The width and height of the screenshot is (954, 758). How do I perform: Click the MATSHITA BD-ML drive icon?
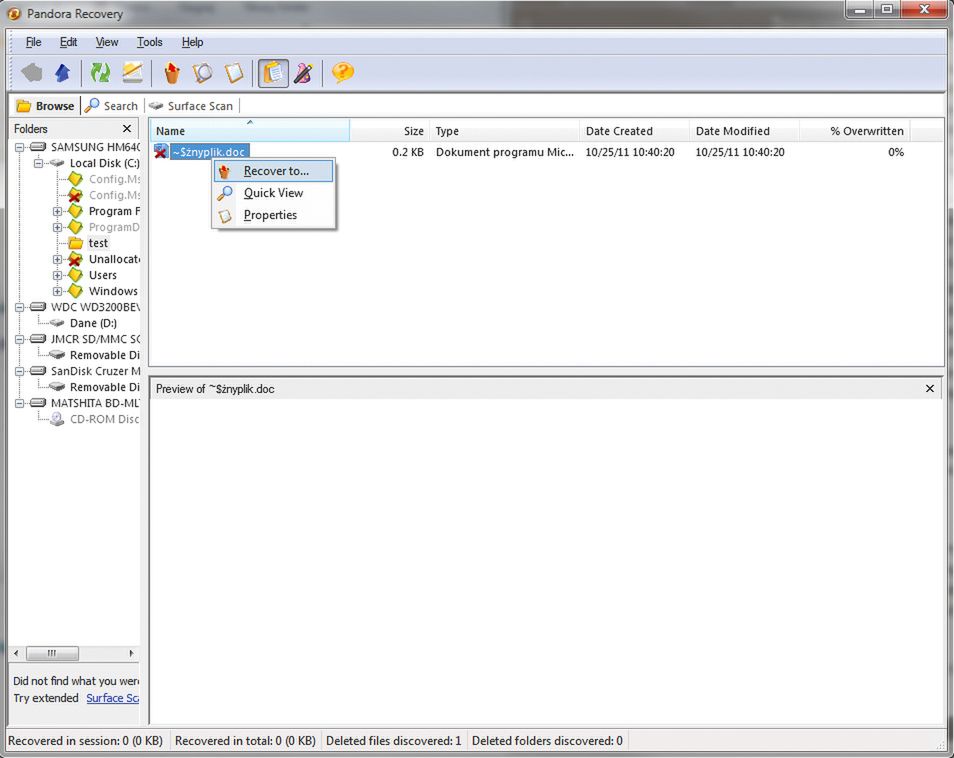(x=38, y=403)
